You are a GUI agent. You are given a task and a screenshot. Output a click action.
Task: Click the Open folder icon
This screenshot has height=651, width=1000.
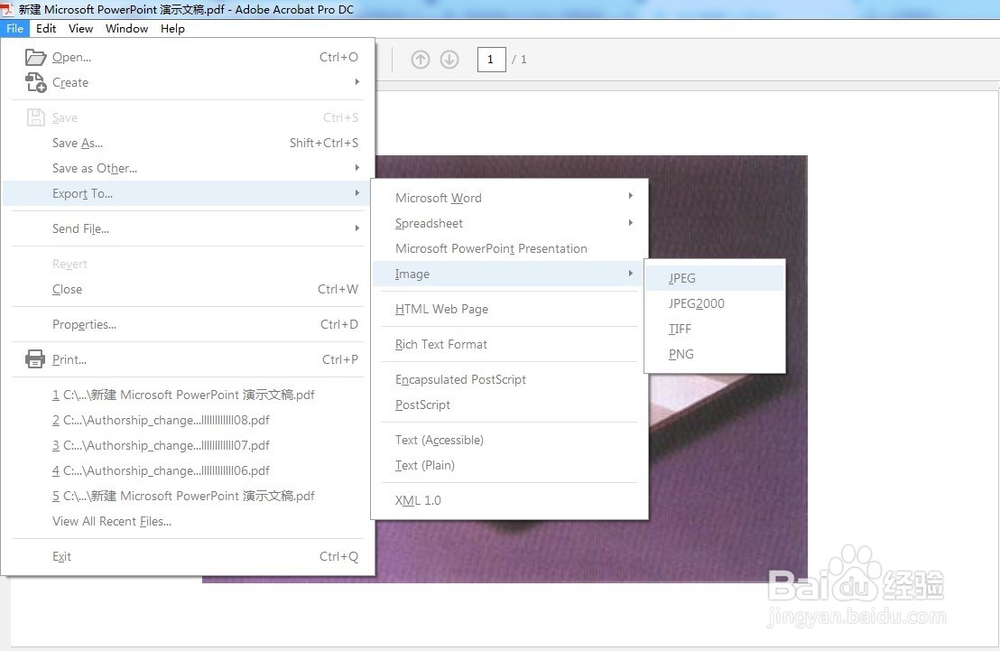(35, 57)
